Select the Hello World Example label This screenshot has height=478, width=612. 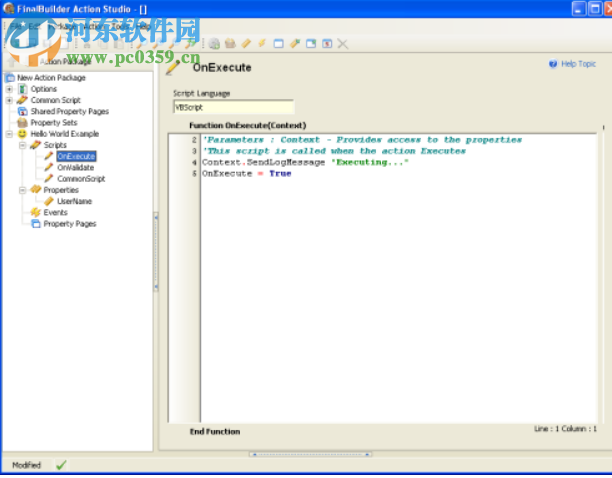[x=65, y=134]
